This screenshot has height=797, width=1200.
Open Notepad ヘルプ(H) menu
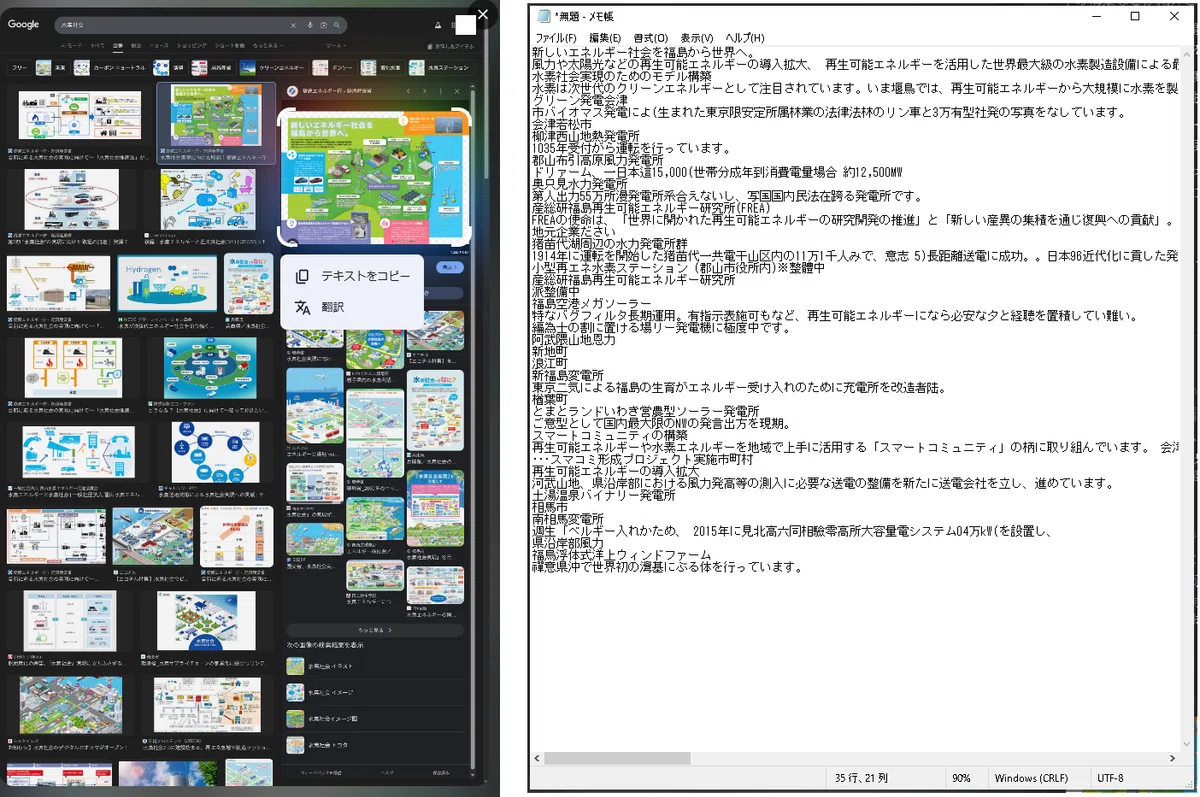pos(745,38)
